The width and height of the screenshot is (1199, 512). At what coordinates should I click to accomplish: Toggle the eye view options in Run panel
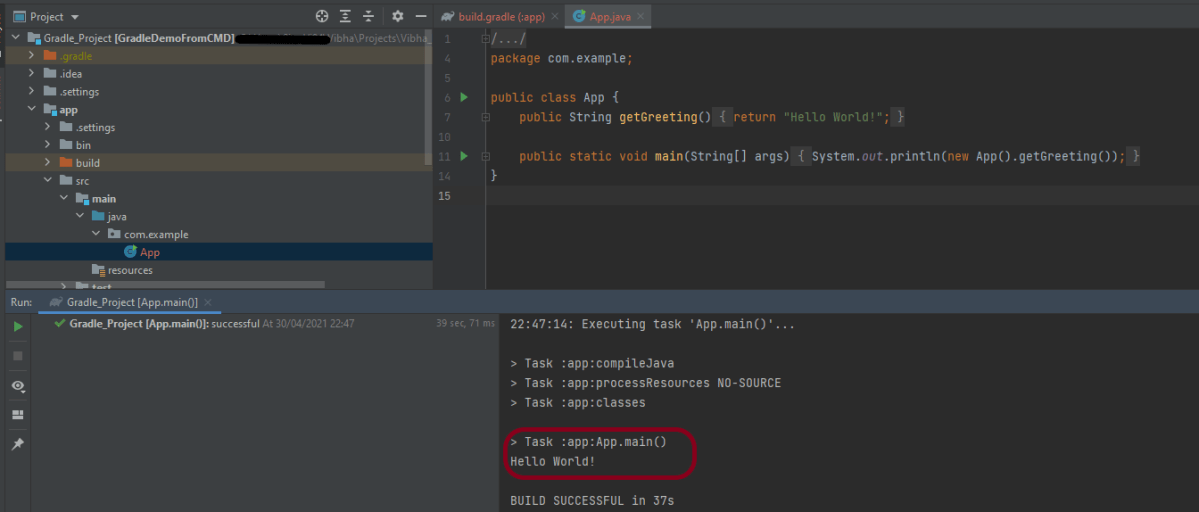[x=18, y=386]
